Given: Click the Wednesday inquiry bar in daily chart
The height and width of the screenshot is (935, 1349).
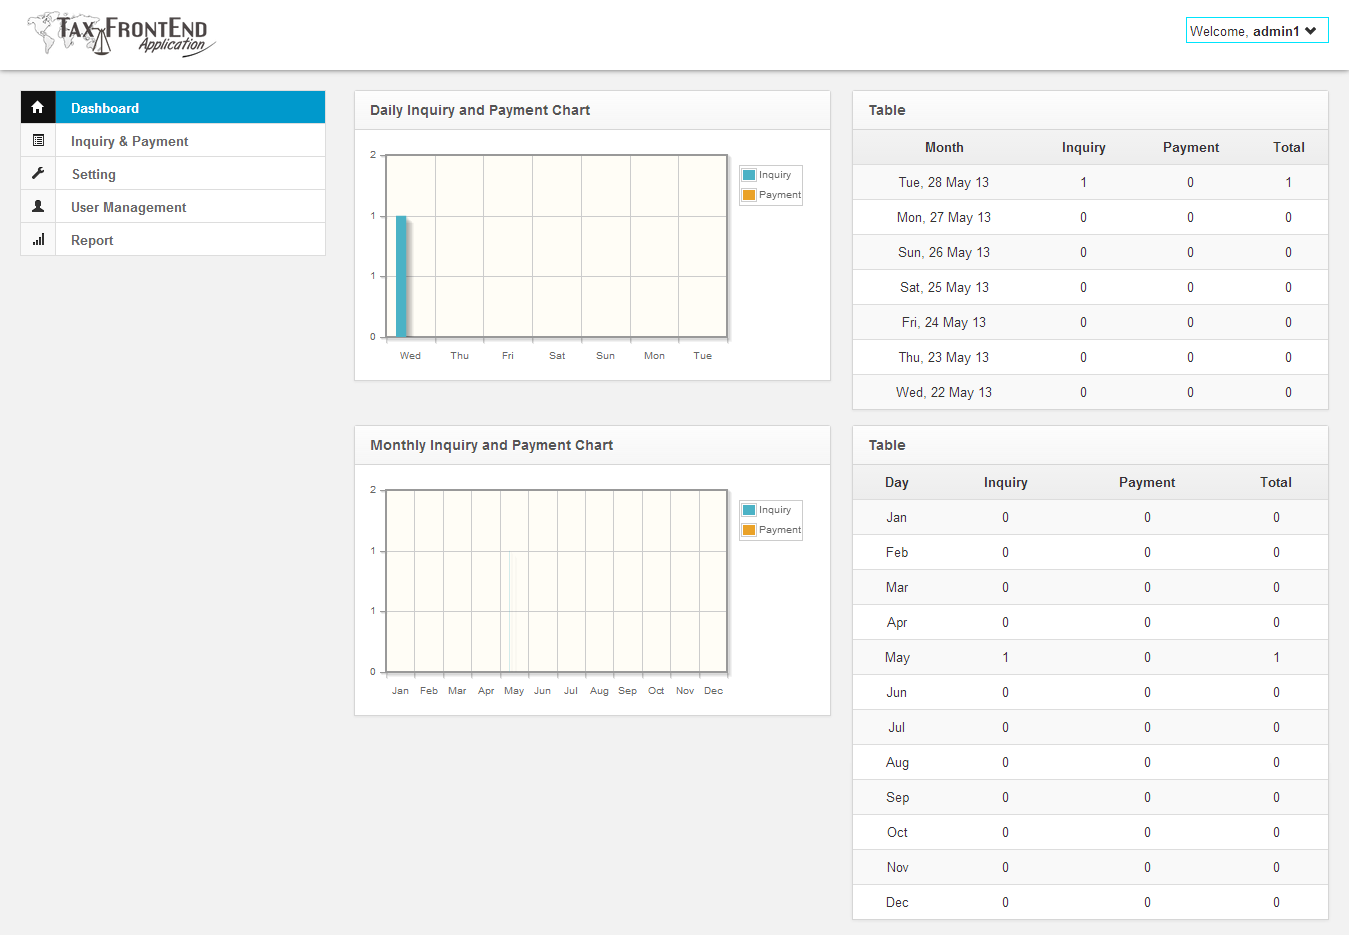Looking at the screenshot, I should click(x=402, y=276).
